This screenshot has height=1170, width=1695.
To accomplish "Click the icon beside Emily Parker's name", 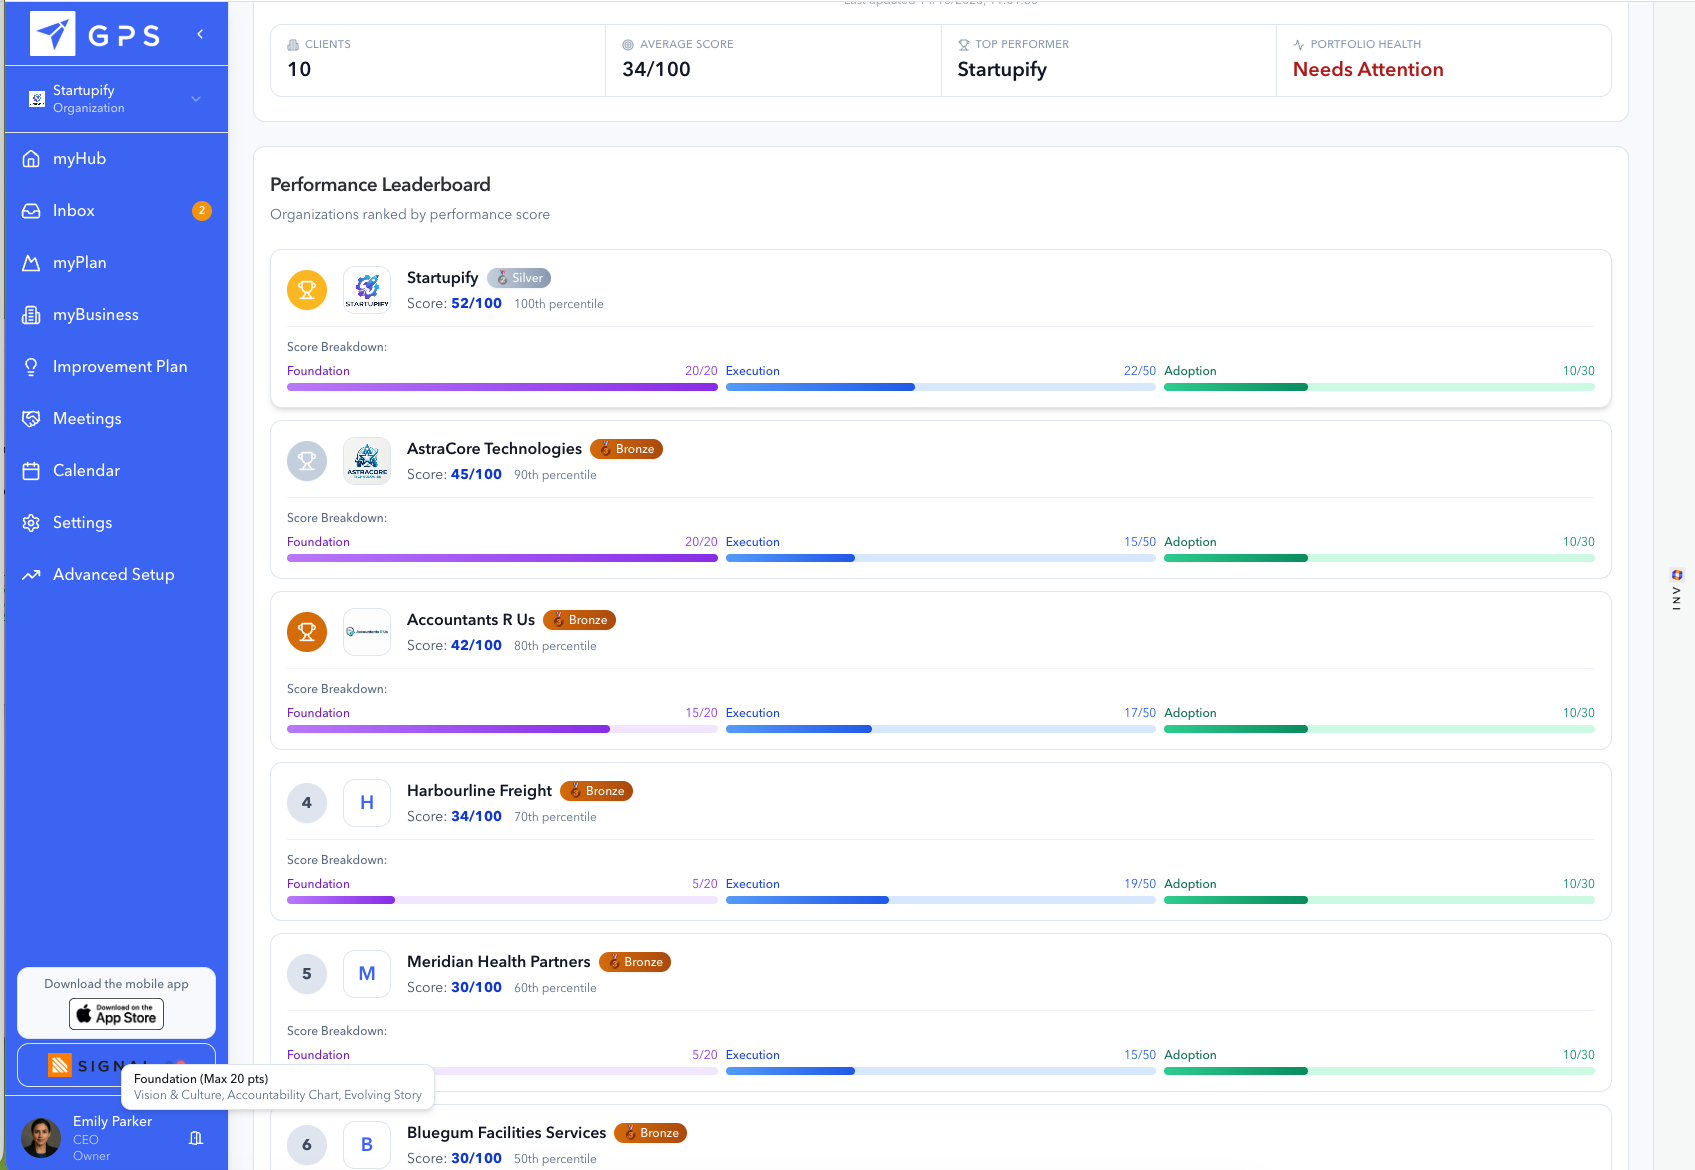I will tap(196, 1138).
